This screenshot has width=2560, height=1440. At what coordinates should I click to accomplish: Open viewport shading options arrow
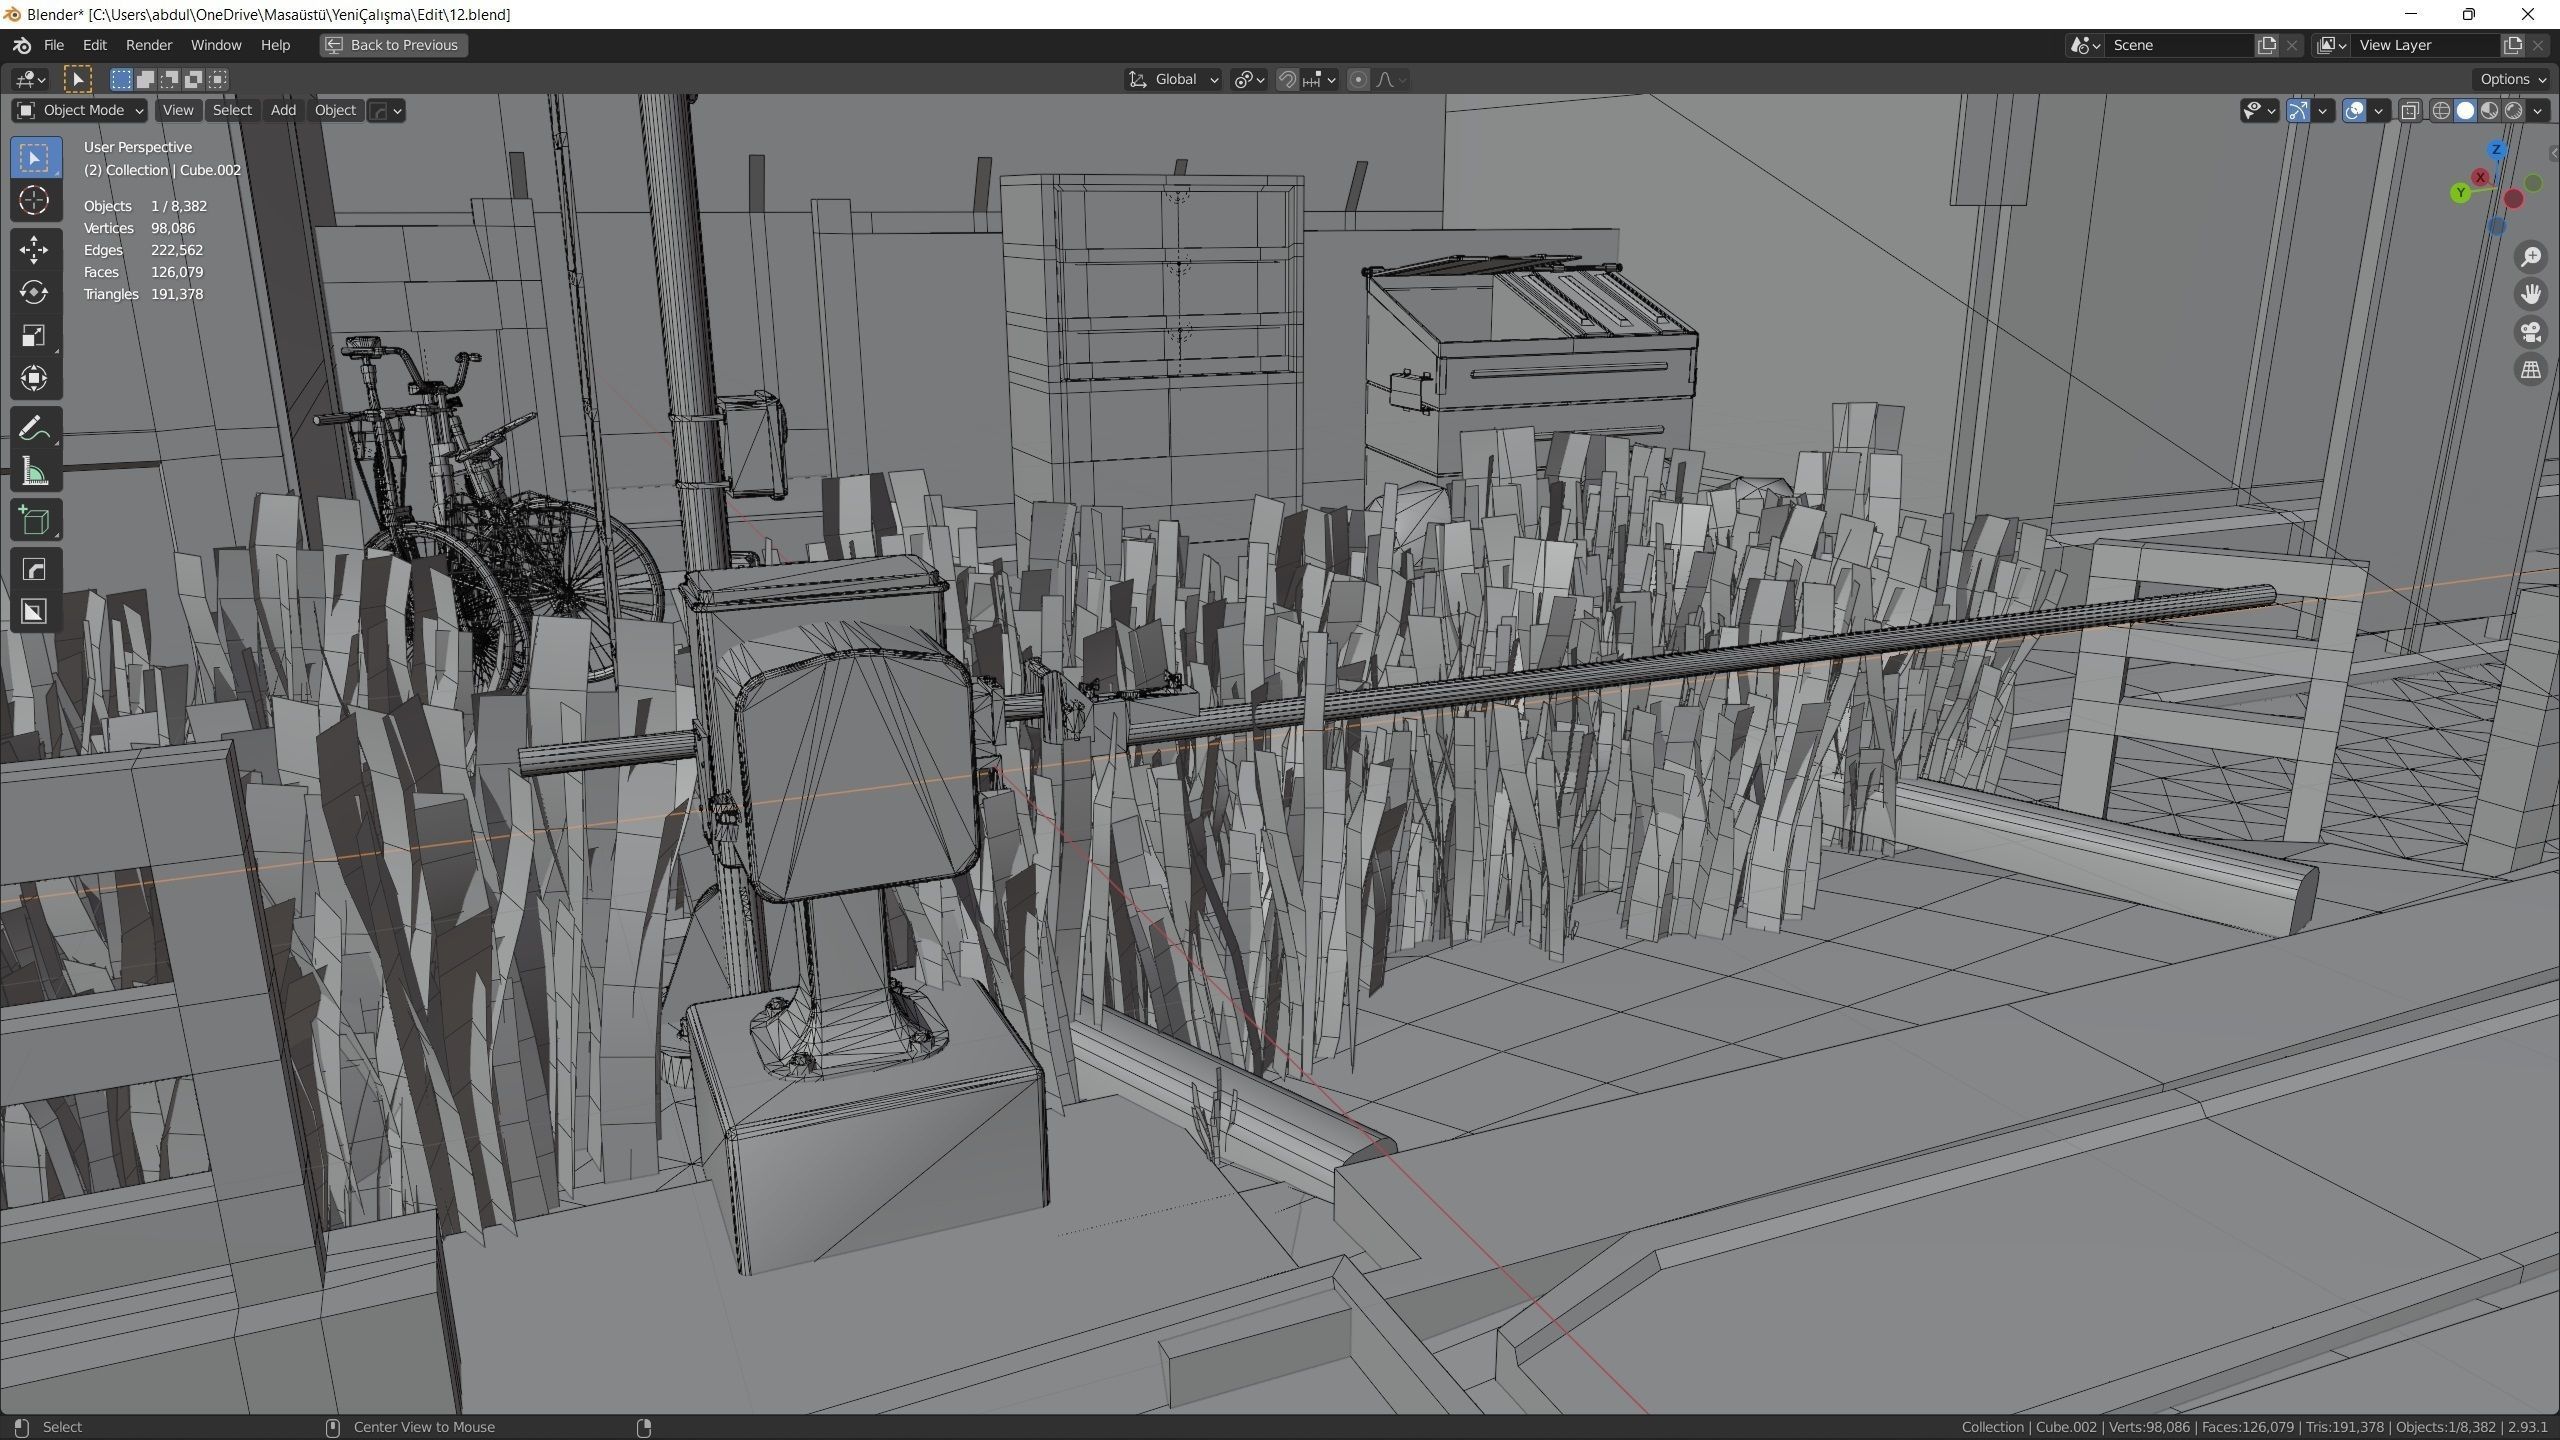[x=2538, y=110]
